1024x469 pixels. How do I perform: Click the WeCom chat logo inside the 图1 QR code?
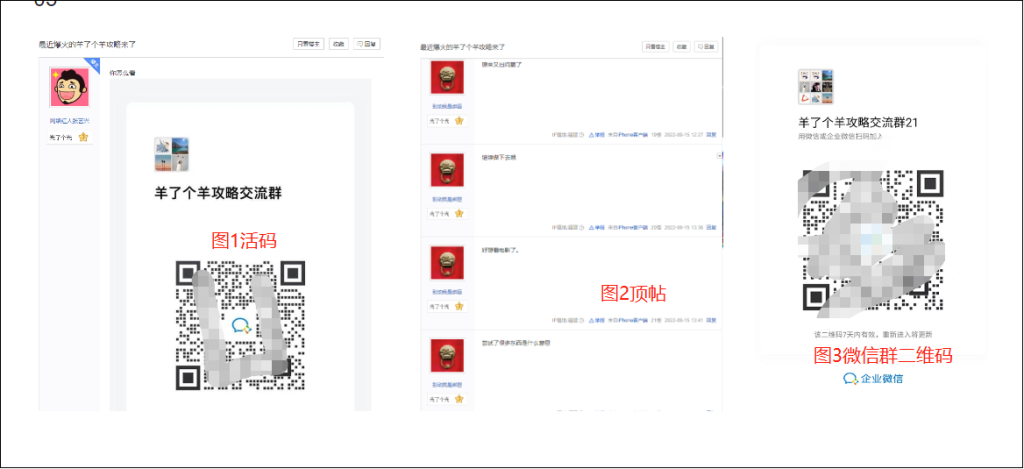pos(242,325)
